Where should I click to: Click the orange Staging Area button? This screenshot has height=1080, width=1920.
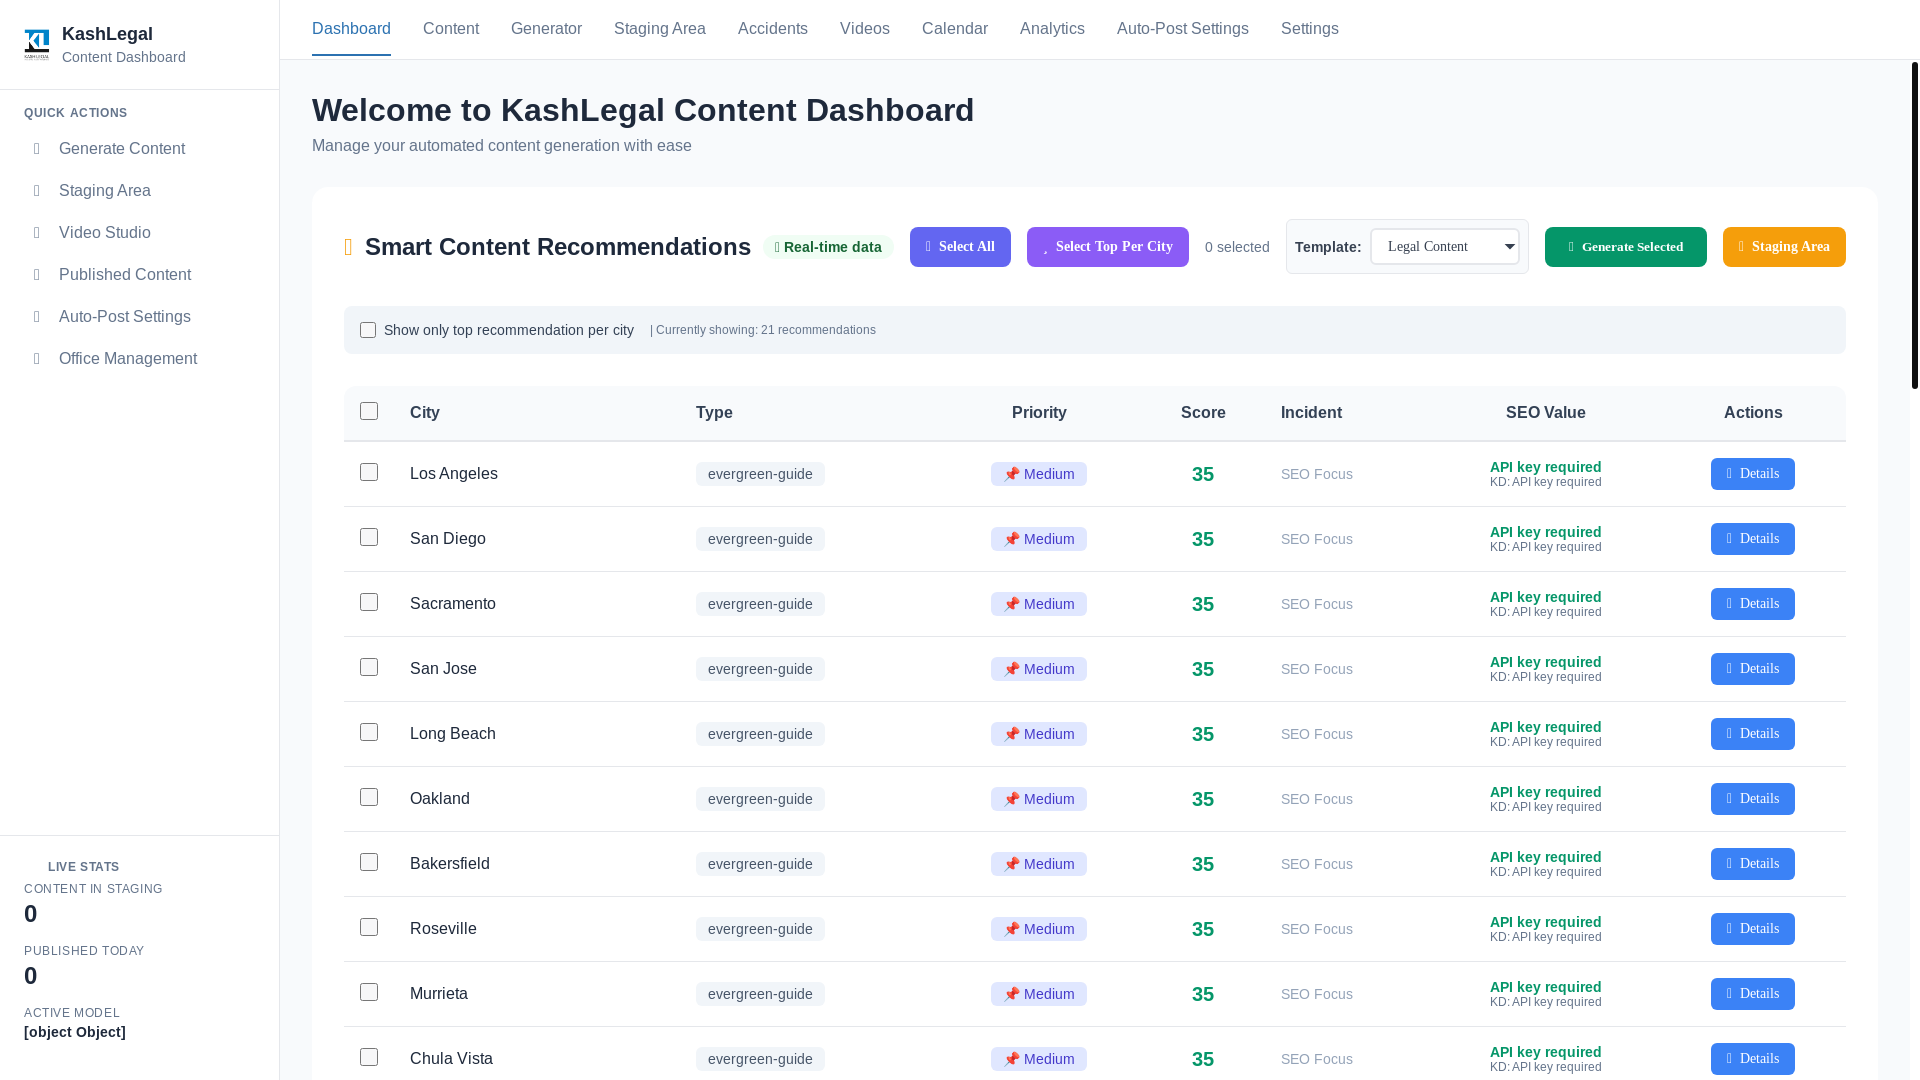coord(1784,247)
